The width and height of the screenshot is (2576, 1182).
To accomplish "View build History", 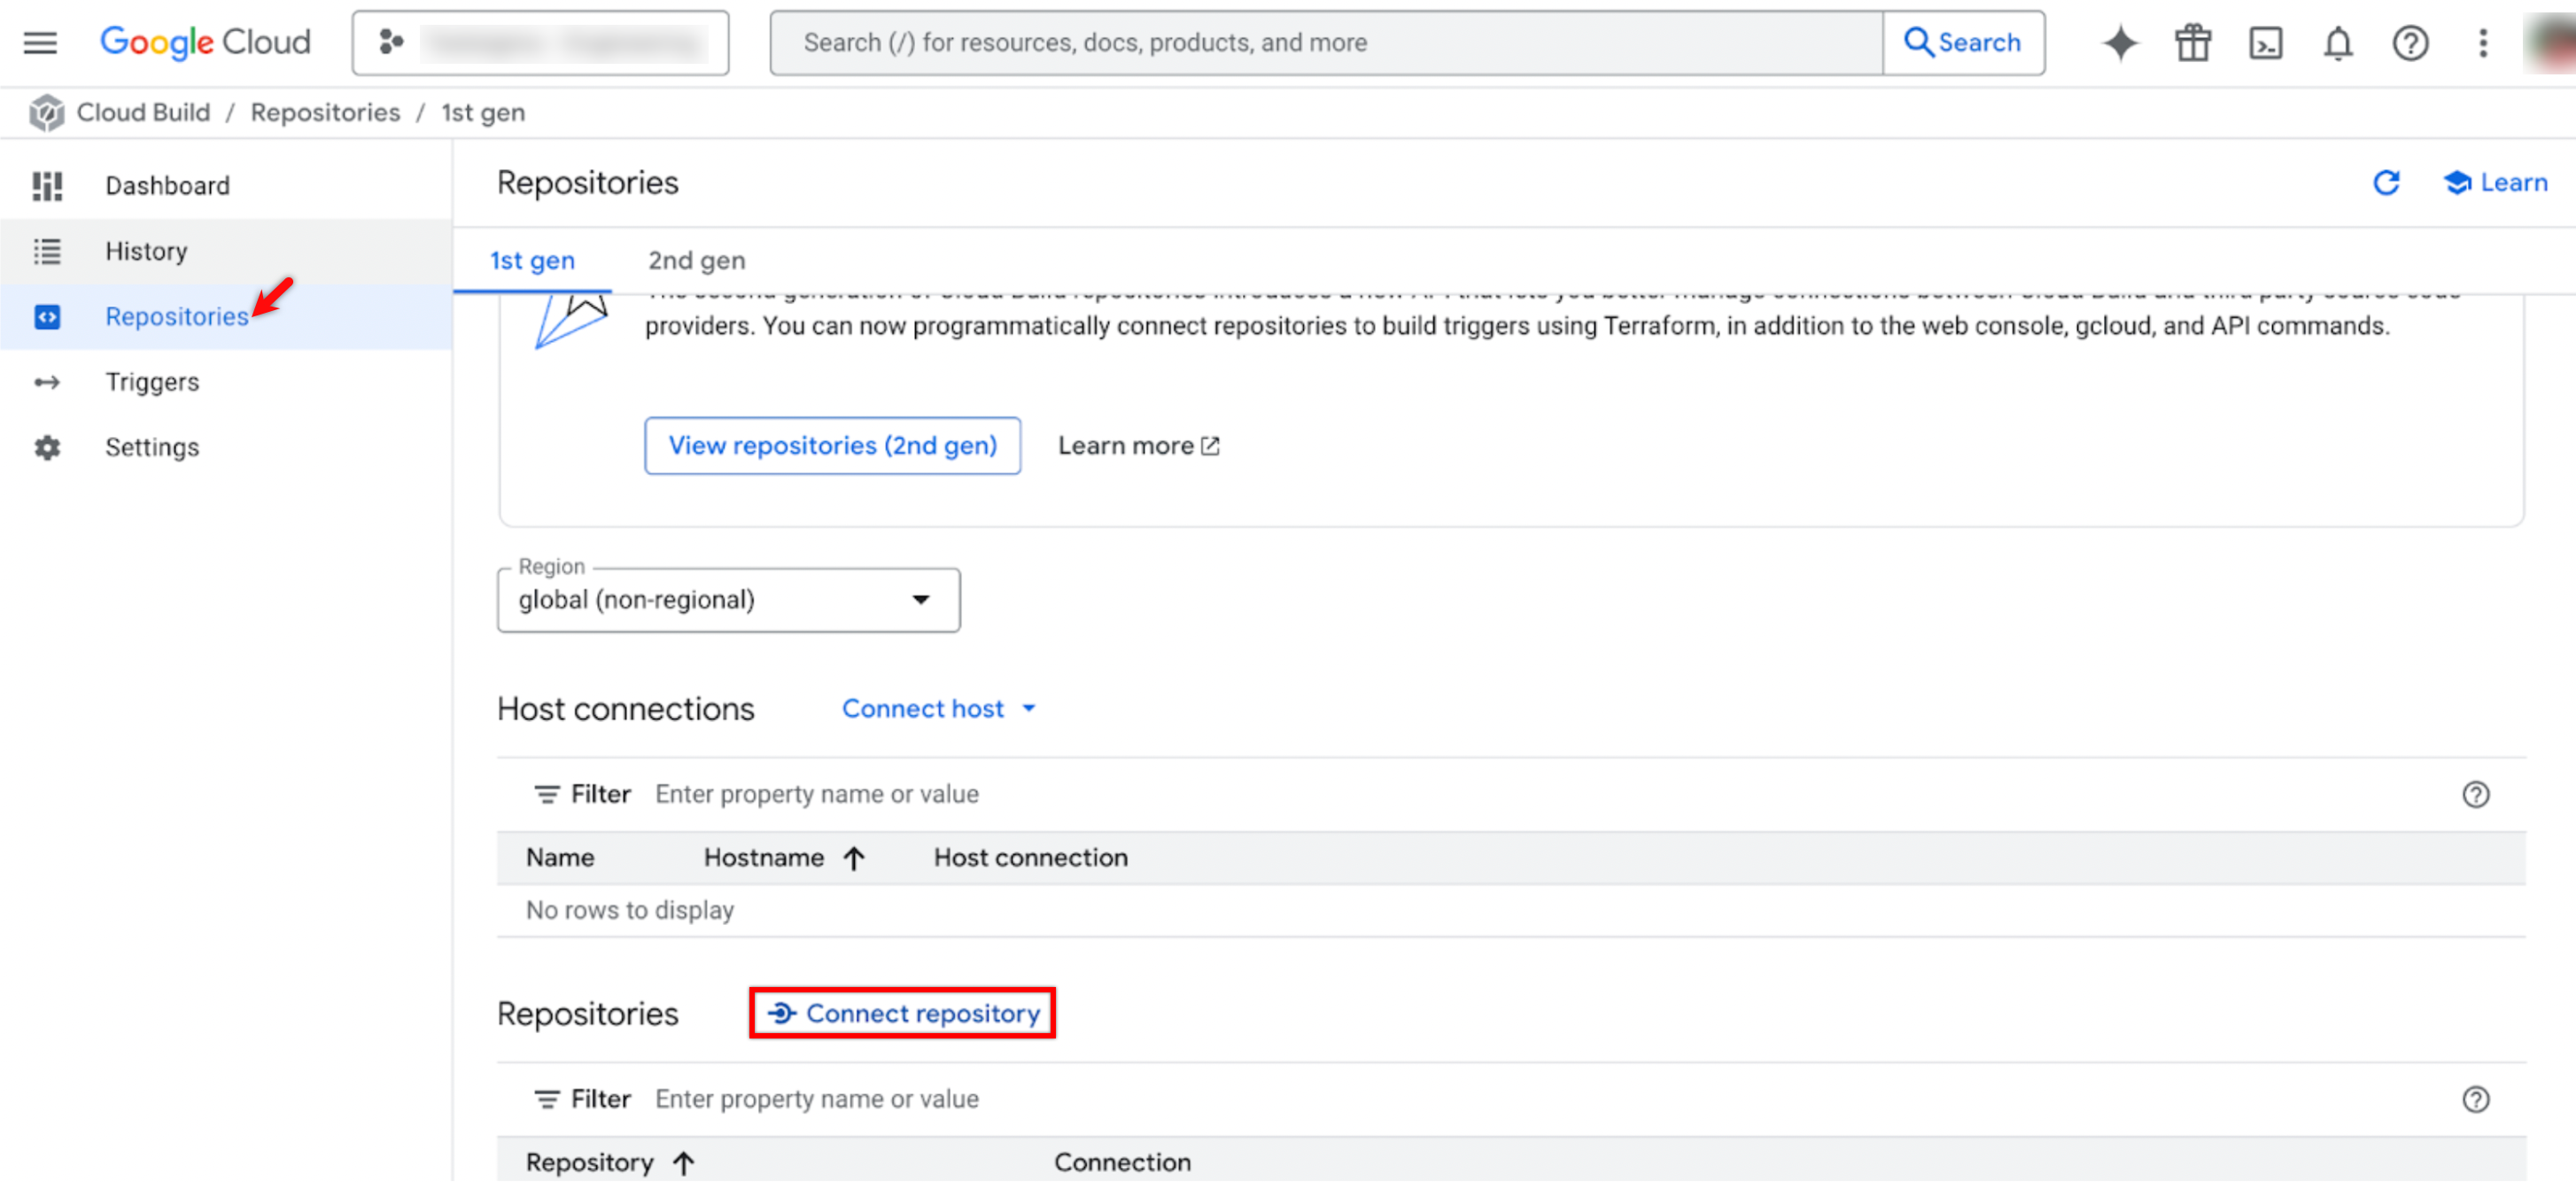I will click(x=146, y=251).
